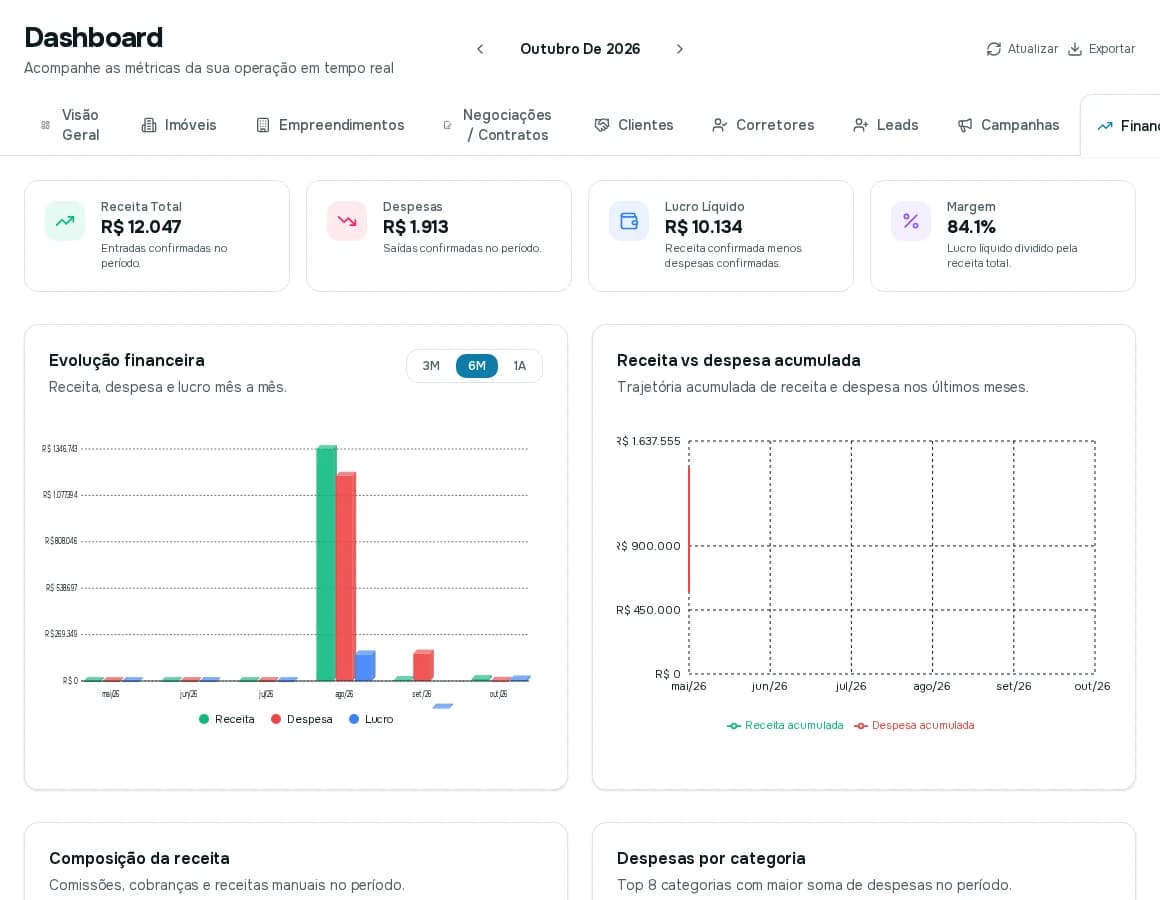
Task: Click the Despesas por categoria heading
Action: pyautogui.click(x=711, y=859)
